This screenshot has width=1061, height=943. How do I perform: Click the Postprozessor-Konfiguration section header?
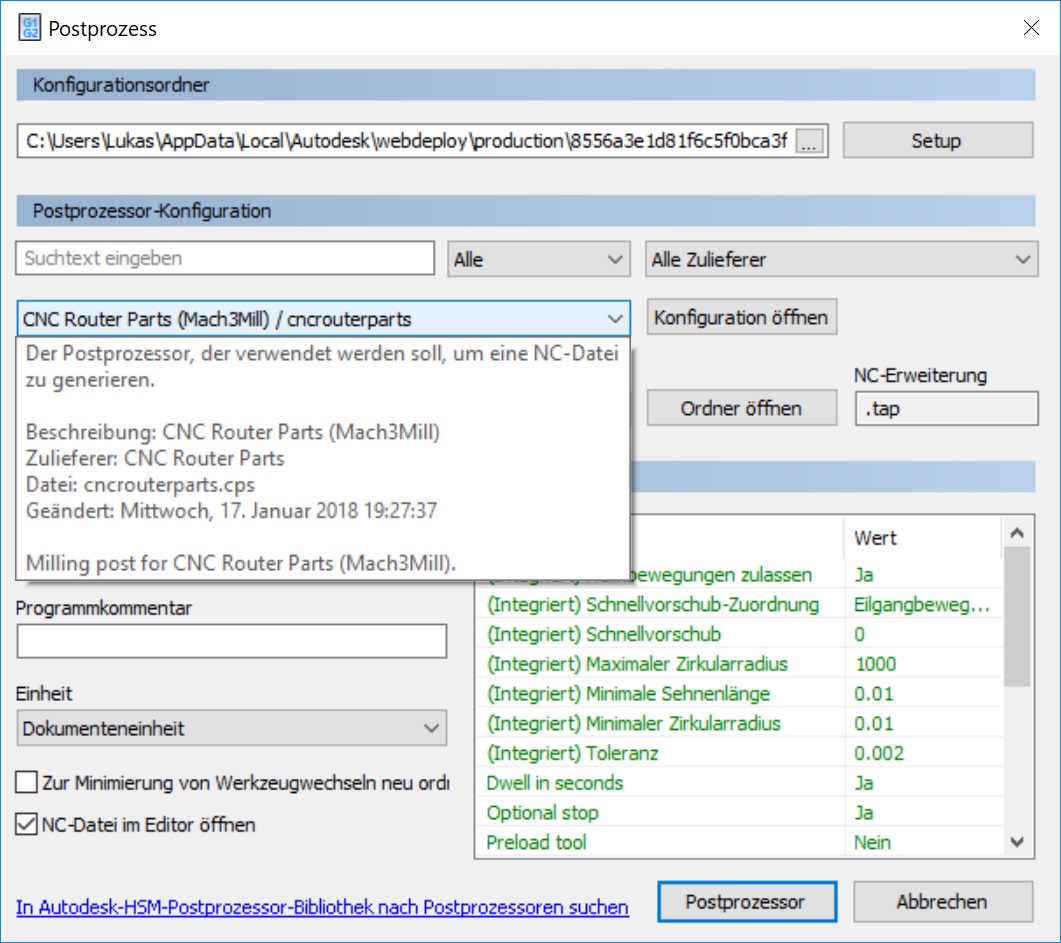526,211
